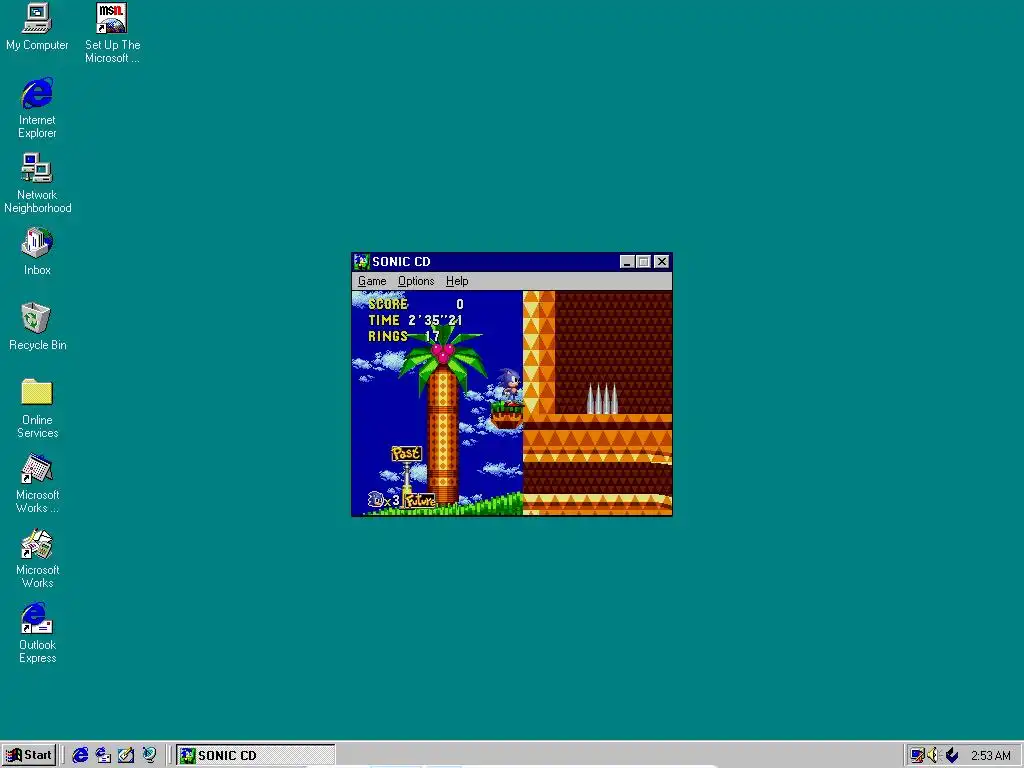Screen dimensions: 1024x768
Task: Click Sonic standing on the floating platform
Action: pyautogui.click(x=509, y=385)
